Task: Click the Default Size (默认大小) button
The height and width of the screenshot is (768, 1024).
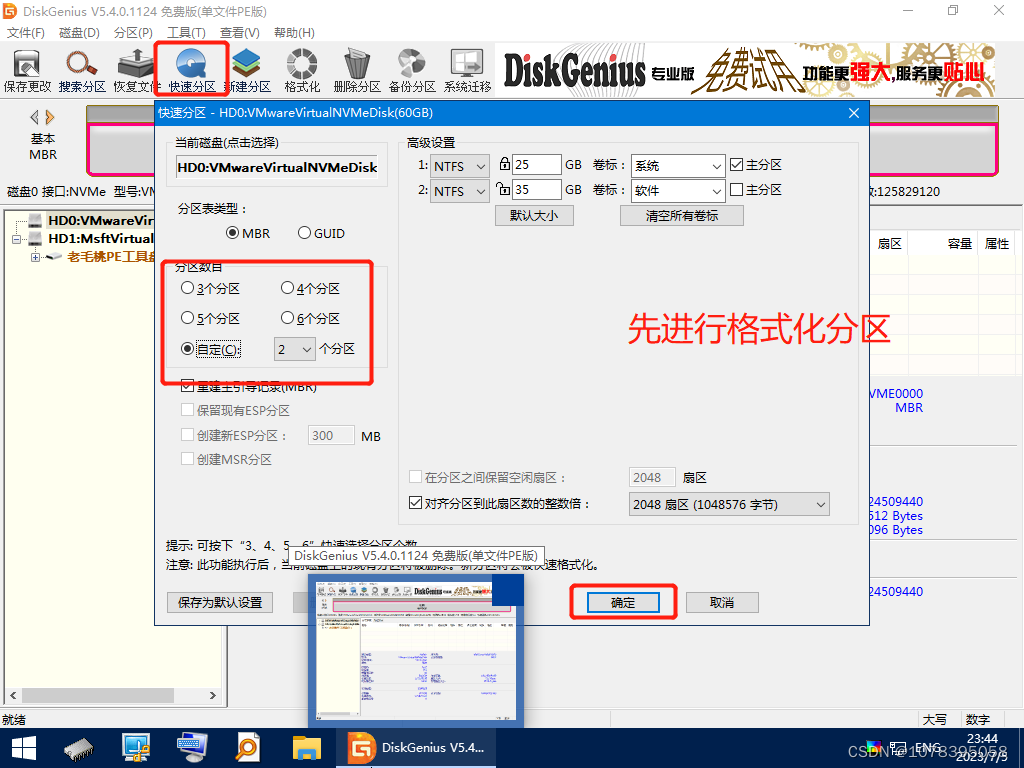Action: click(x=534, y=216)
